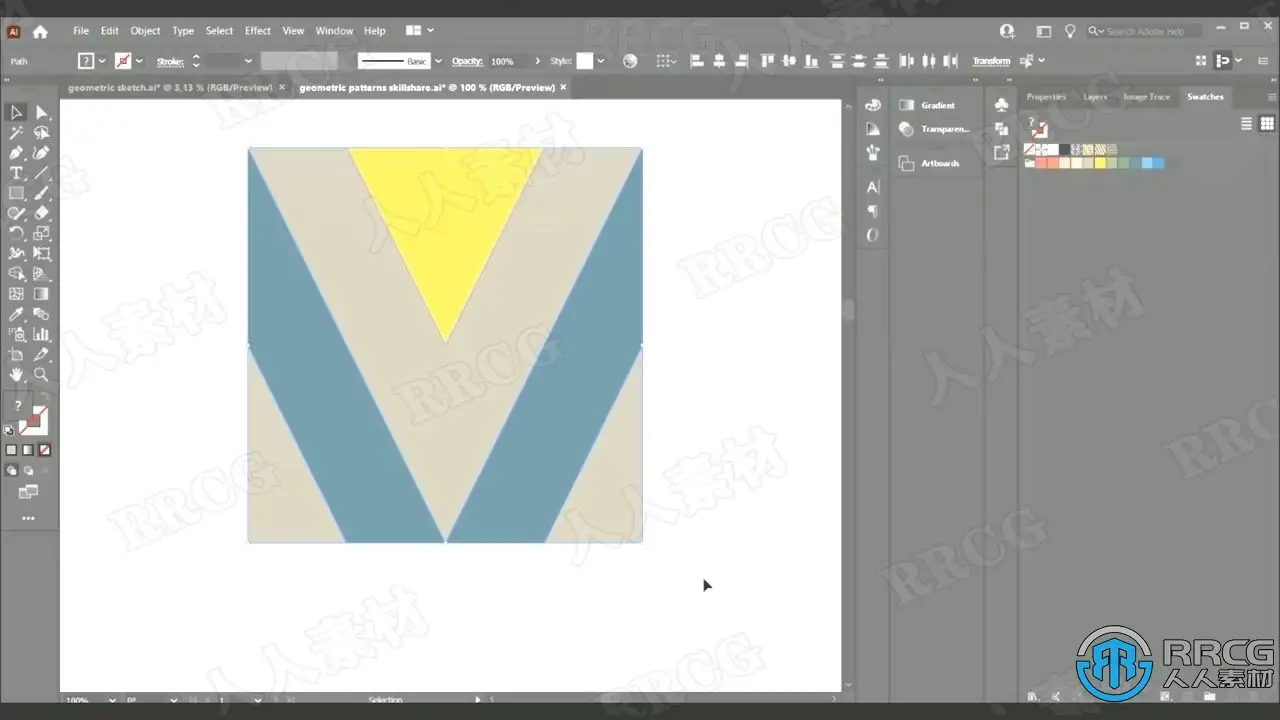Viewport: 1280px width, 720px height.
Task: Switch to geometric sketch.ai document tab
Action: coord(170,88)
